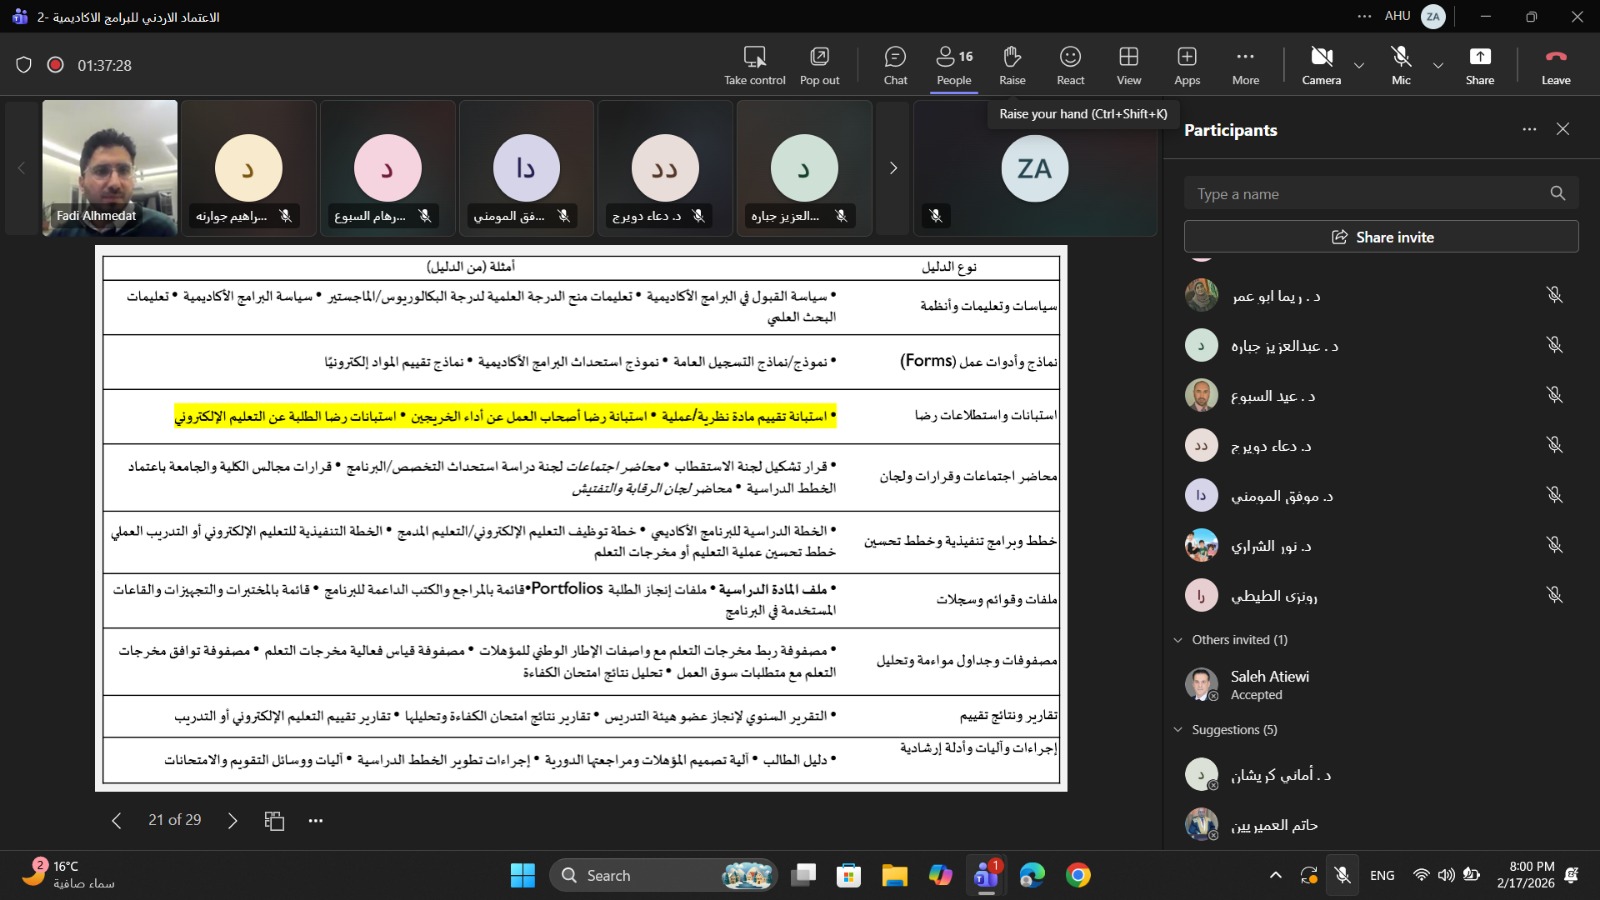The image size is (1600, 900).
Task: Select the People tab
Action: 954,65
